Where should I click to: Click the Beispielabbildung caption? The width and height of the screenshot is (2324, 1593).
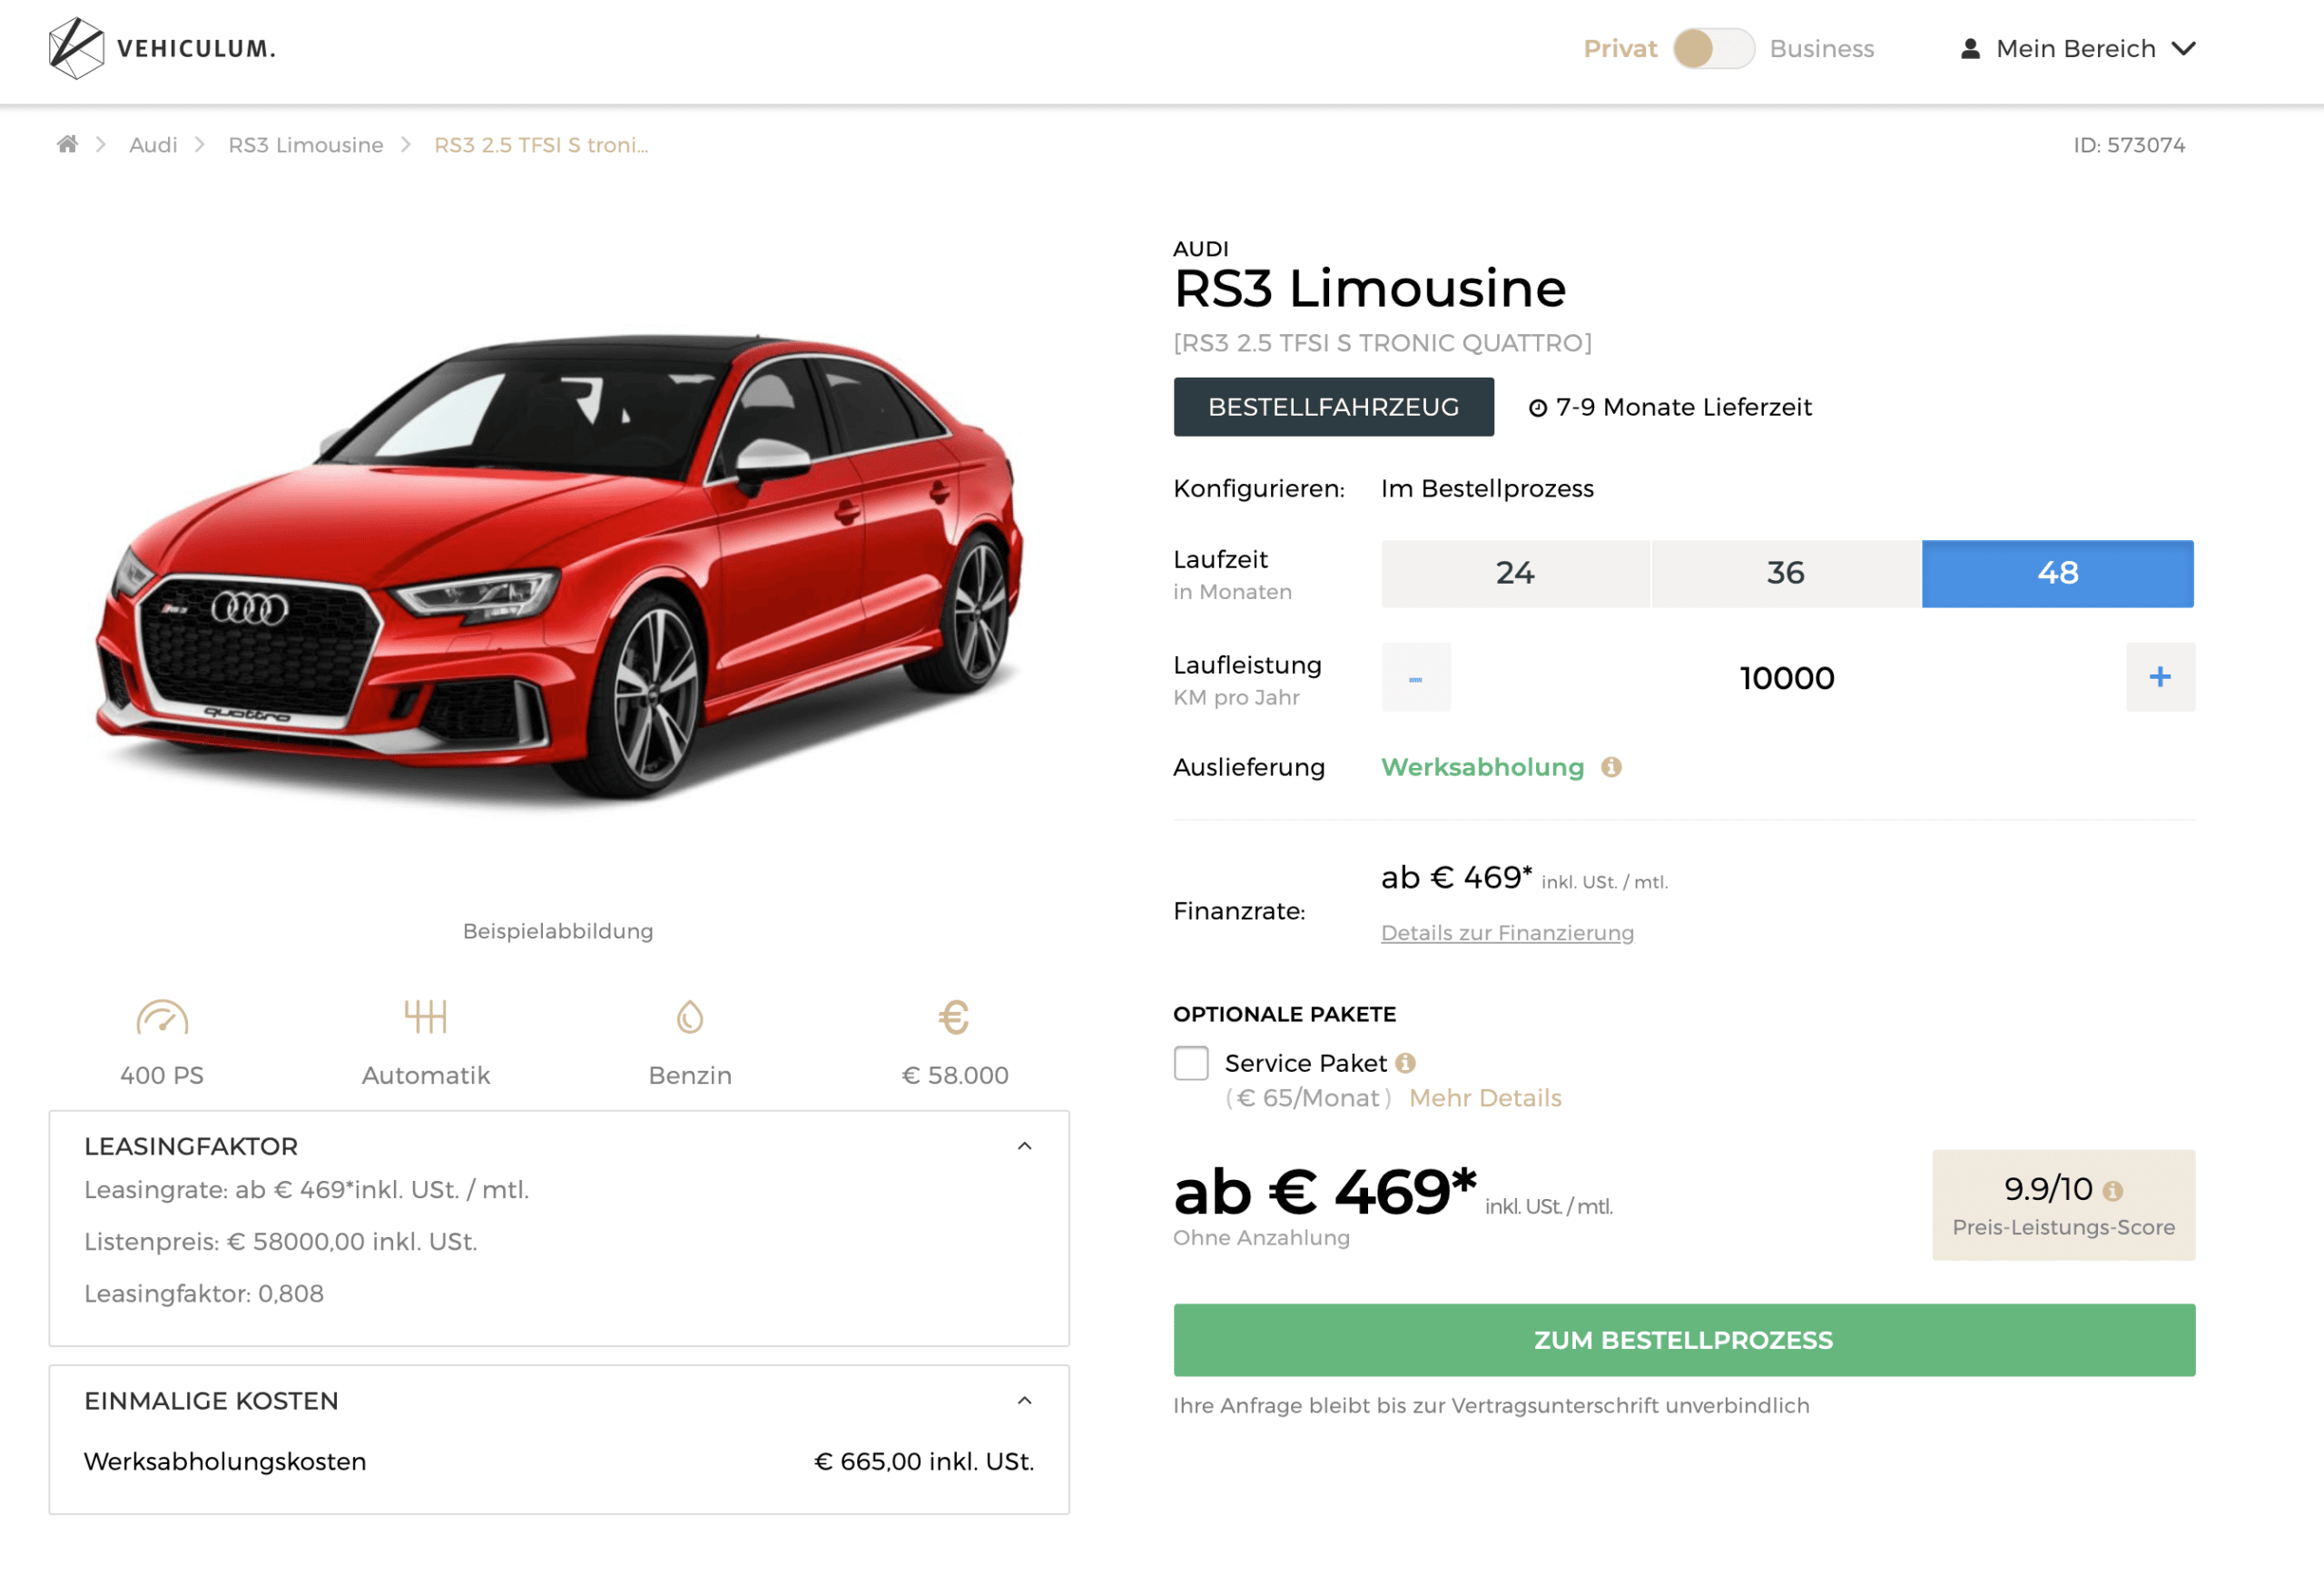pyautogui.click(x=558, y=931)
